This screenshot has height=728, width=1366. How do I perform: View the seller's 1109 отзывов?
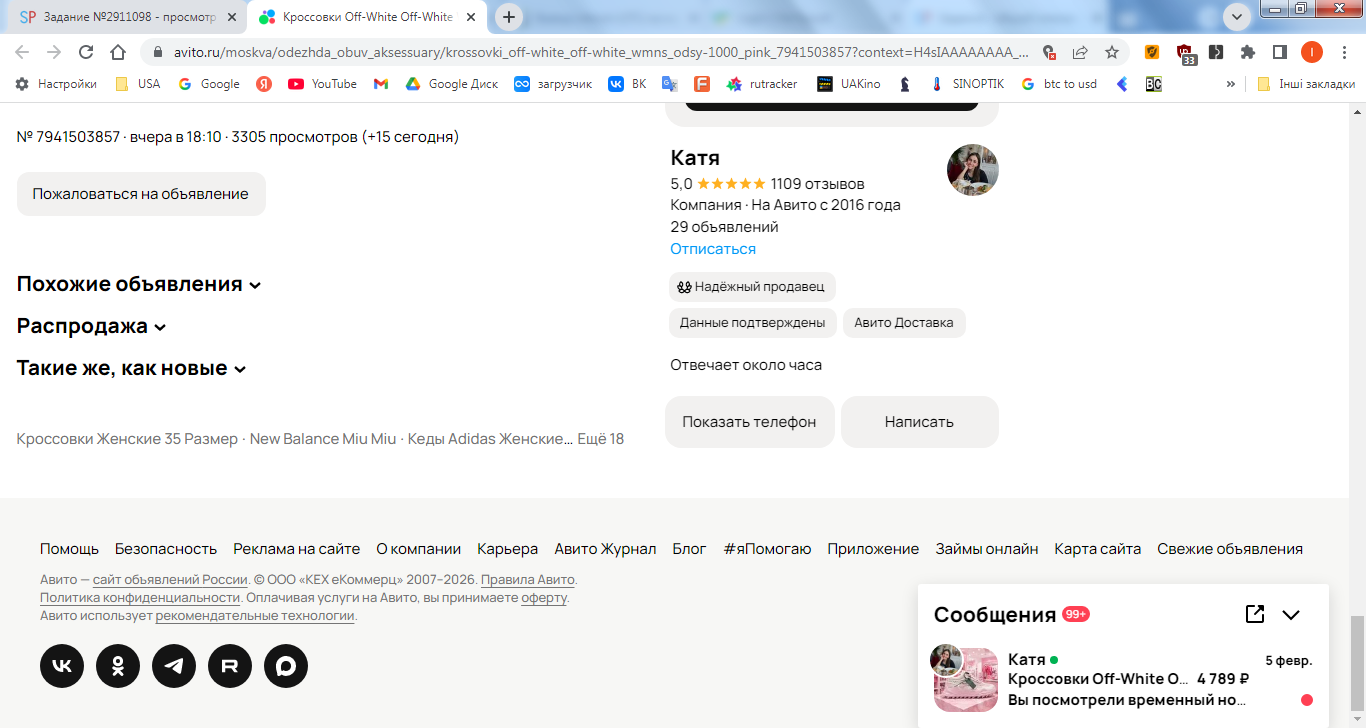tap(818, 184)
